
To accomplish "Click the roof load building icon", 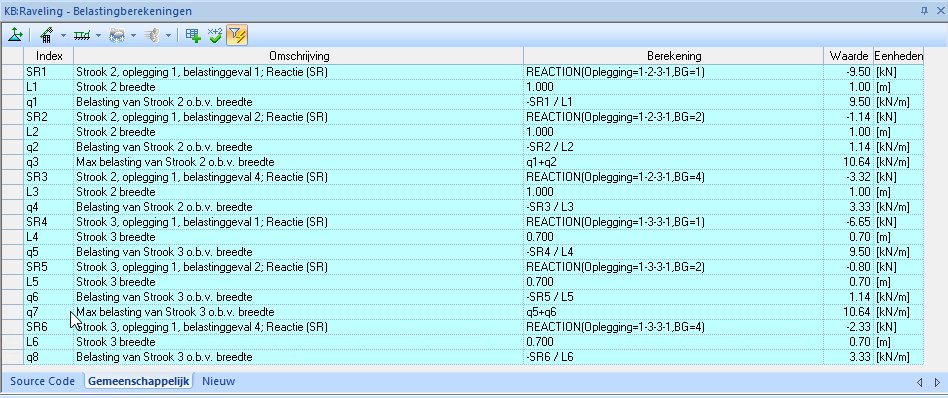I will pyautogui.click(x=47, y=35).
